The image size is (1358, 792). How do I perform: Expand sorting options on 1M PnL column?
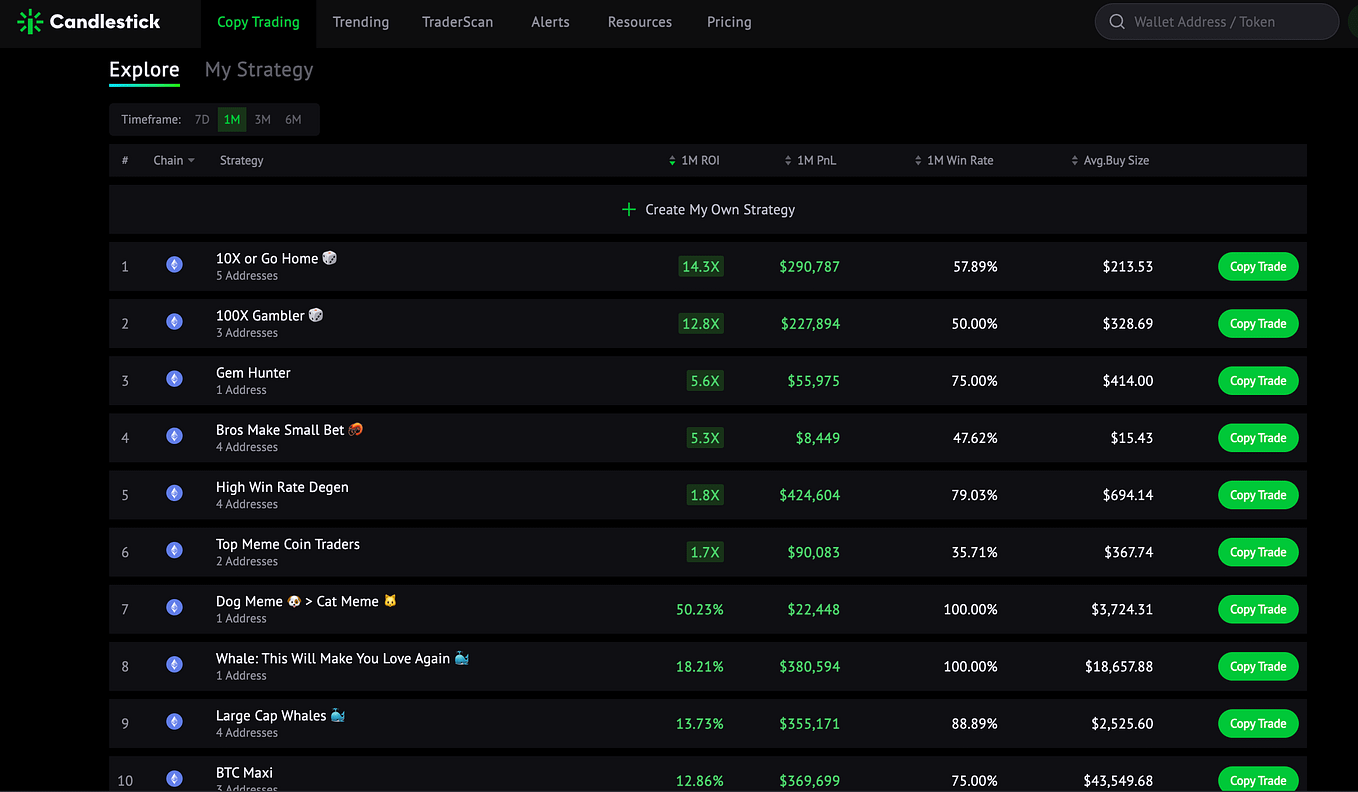point(788,159)
